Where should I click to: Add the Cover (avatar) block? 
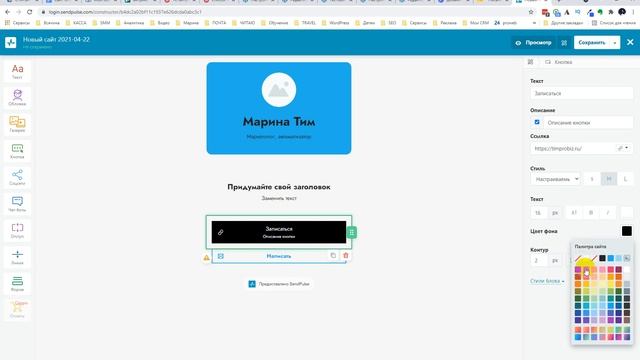click(x=17, y=98)
